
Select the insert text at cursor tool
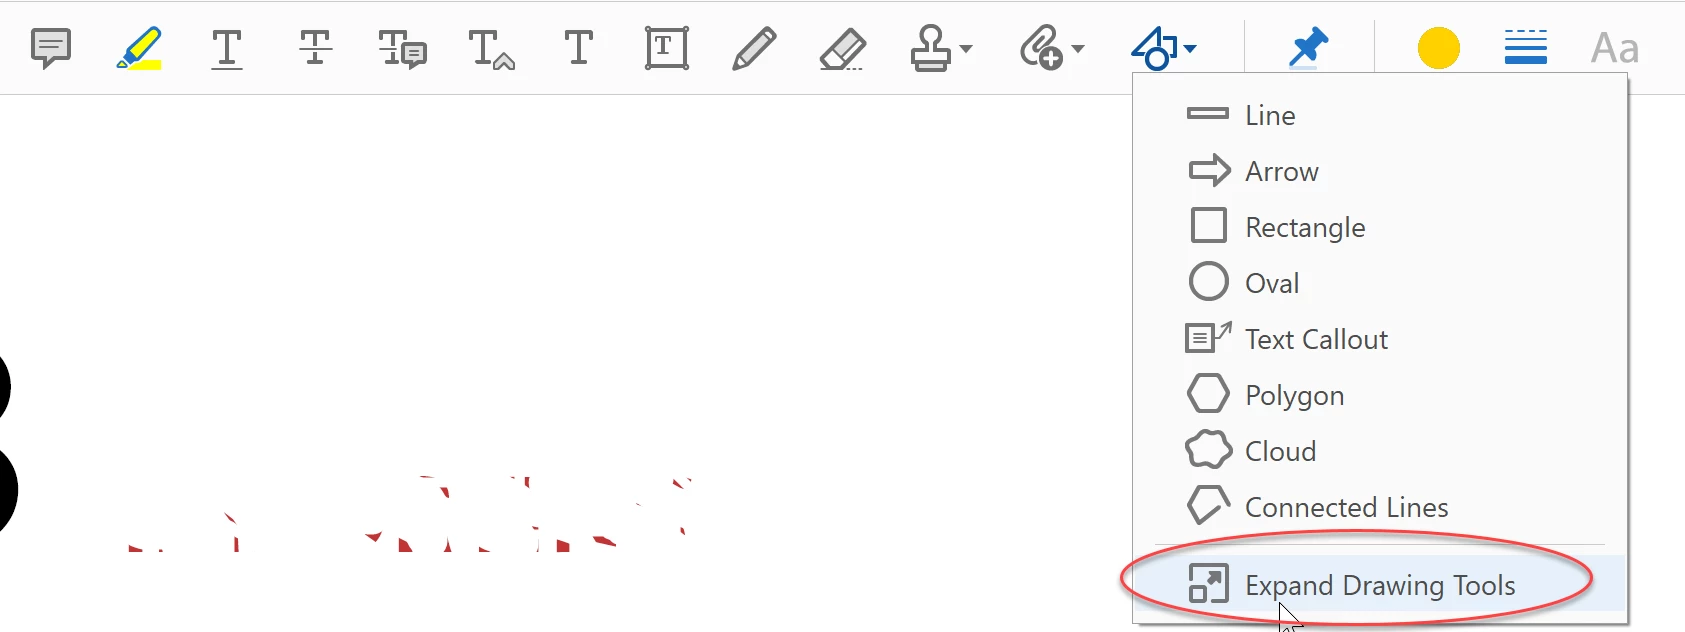[491, 48]
